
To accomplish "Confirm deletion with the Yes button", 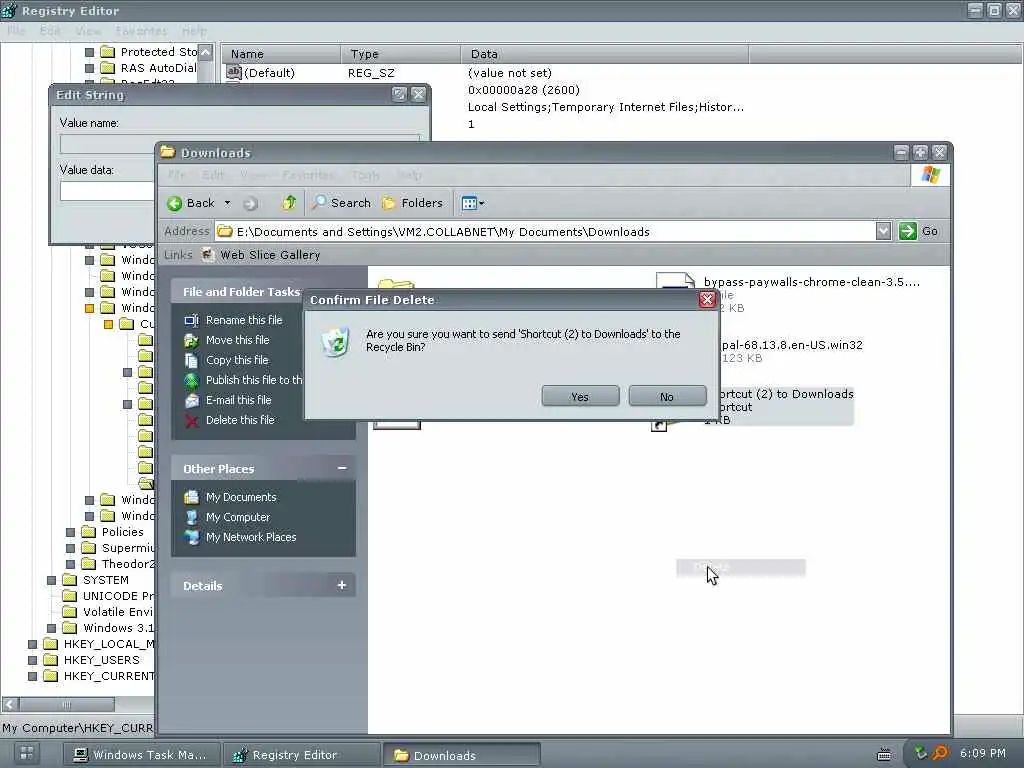I will (x=580, y=396).
